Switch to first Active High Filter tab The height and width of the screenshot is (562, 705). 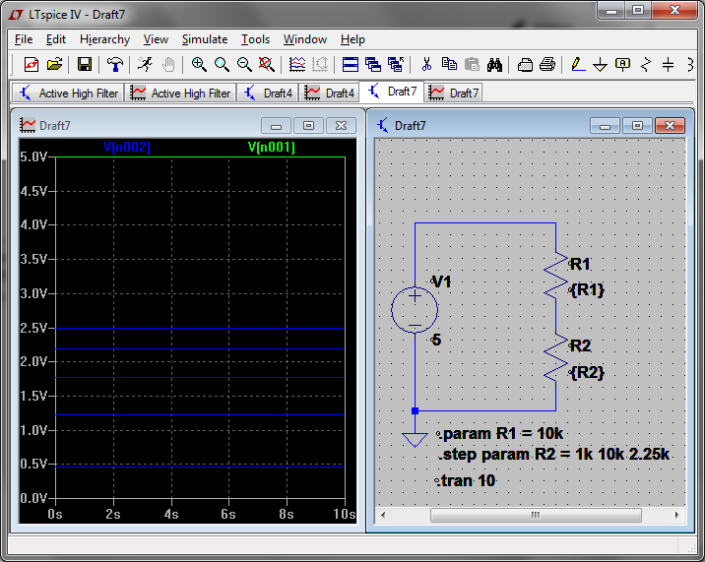tap(67, 93)
